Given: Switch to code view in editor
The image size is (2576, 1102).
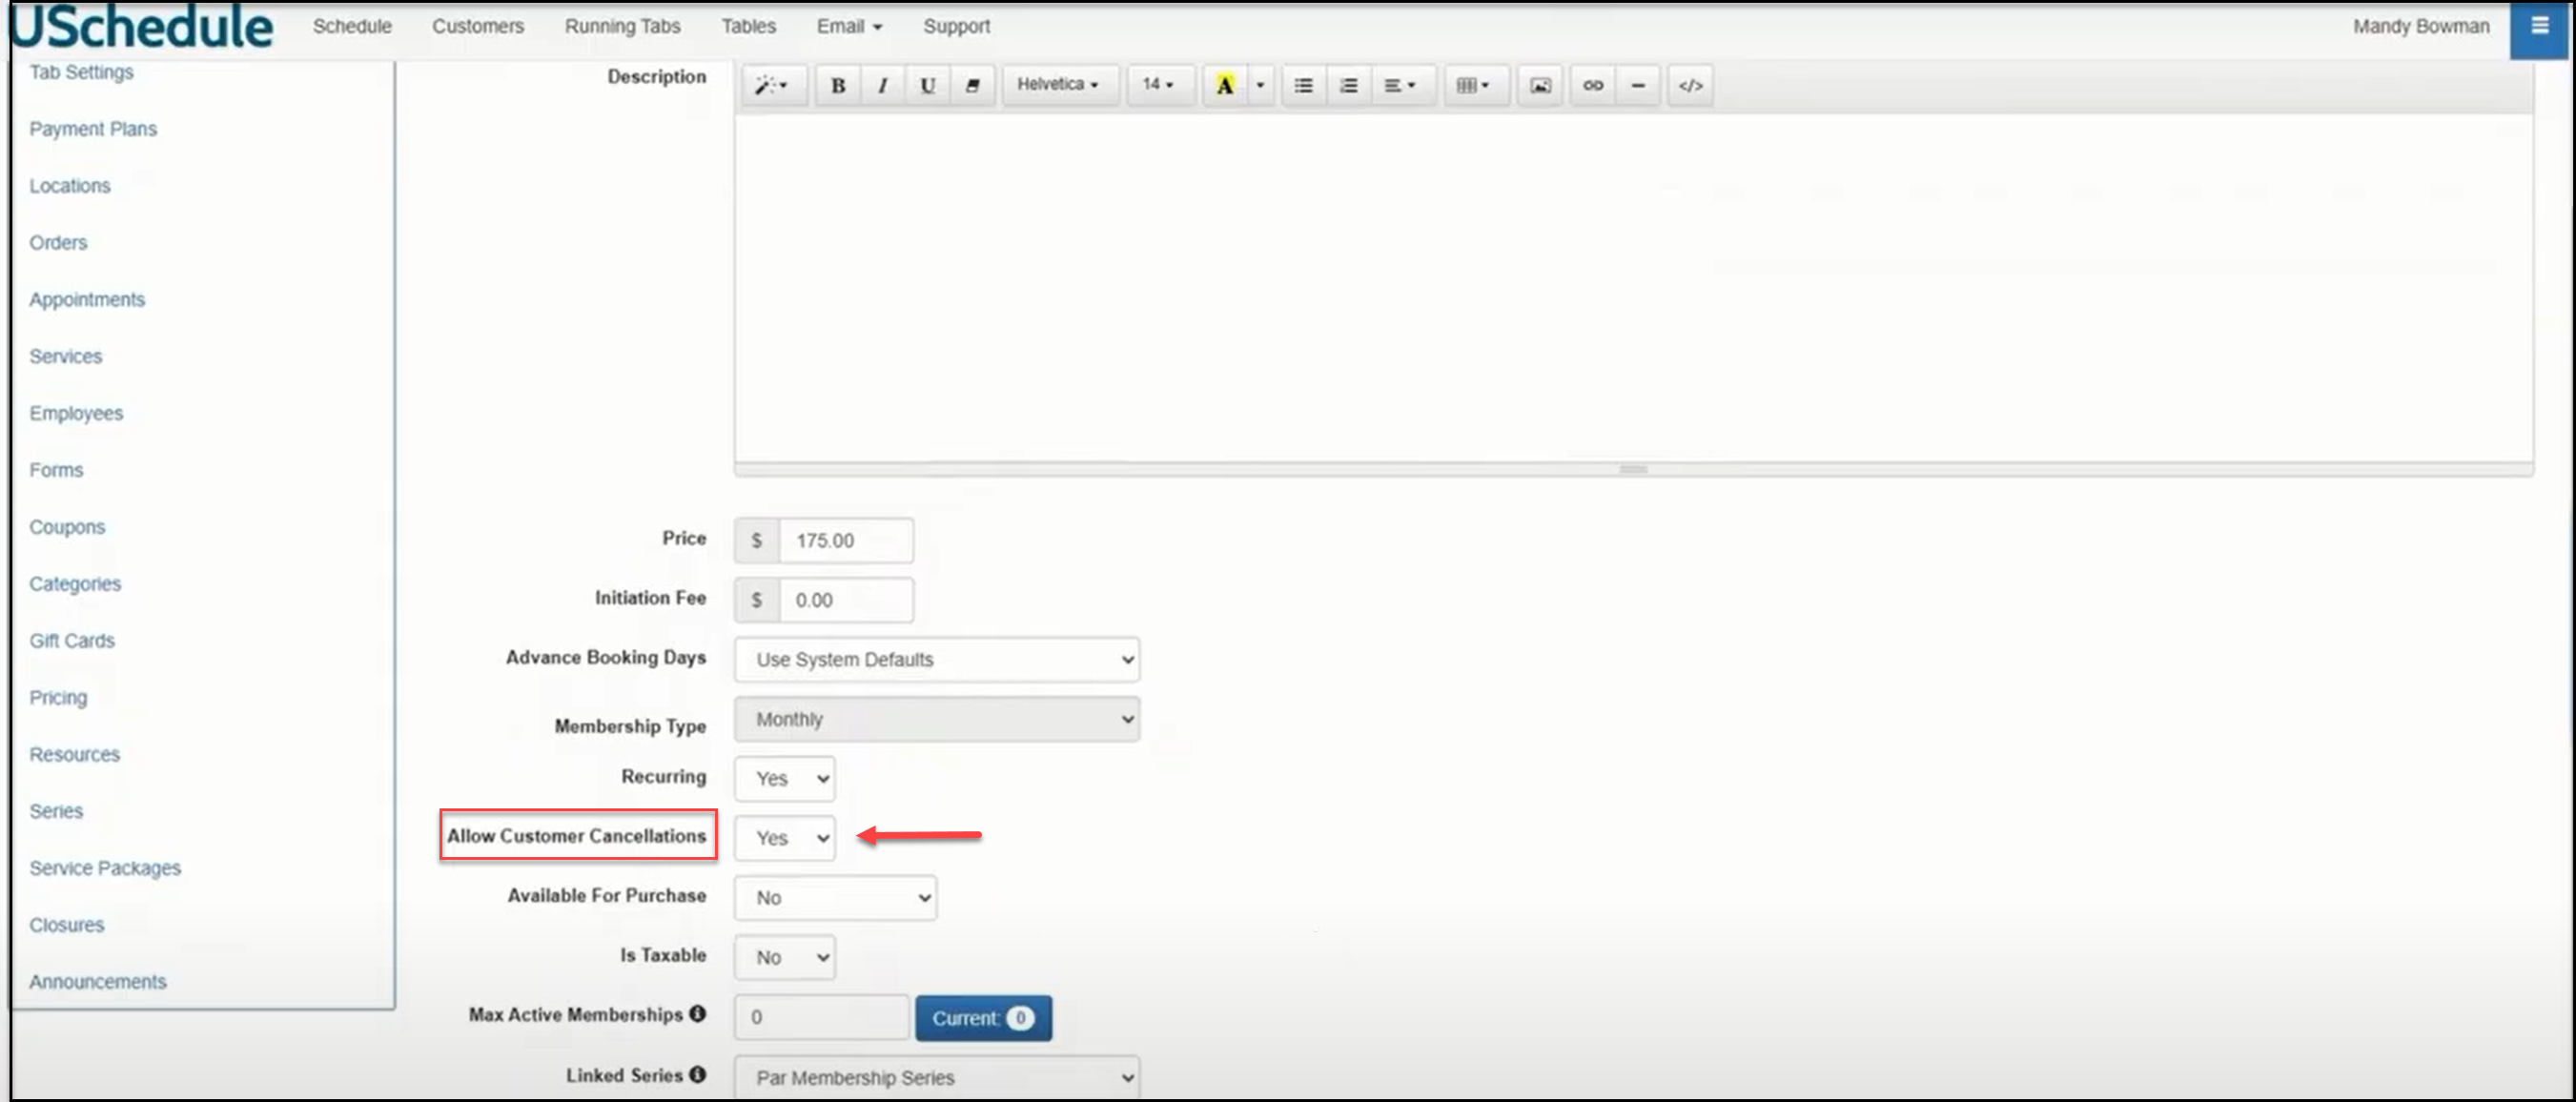Looking at the screenshot, I should [x=1690, y=85].
